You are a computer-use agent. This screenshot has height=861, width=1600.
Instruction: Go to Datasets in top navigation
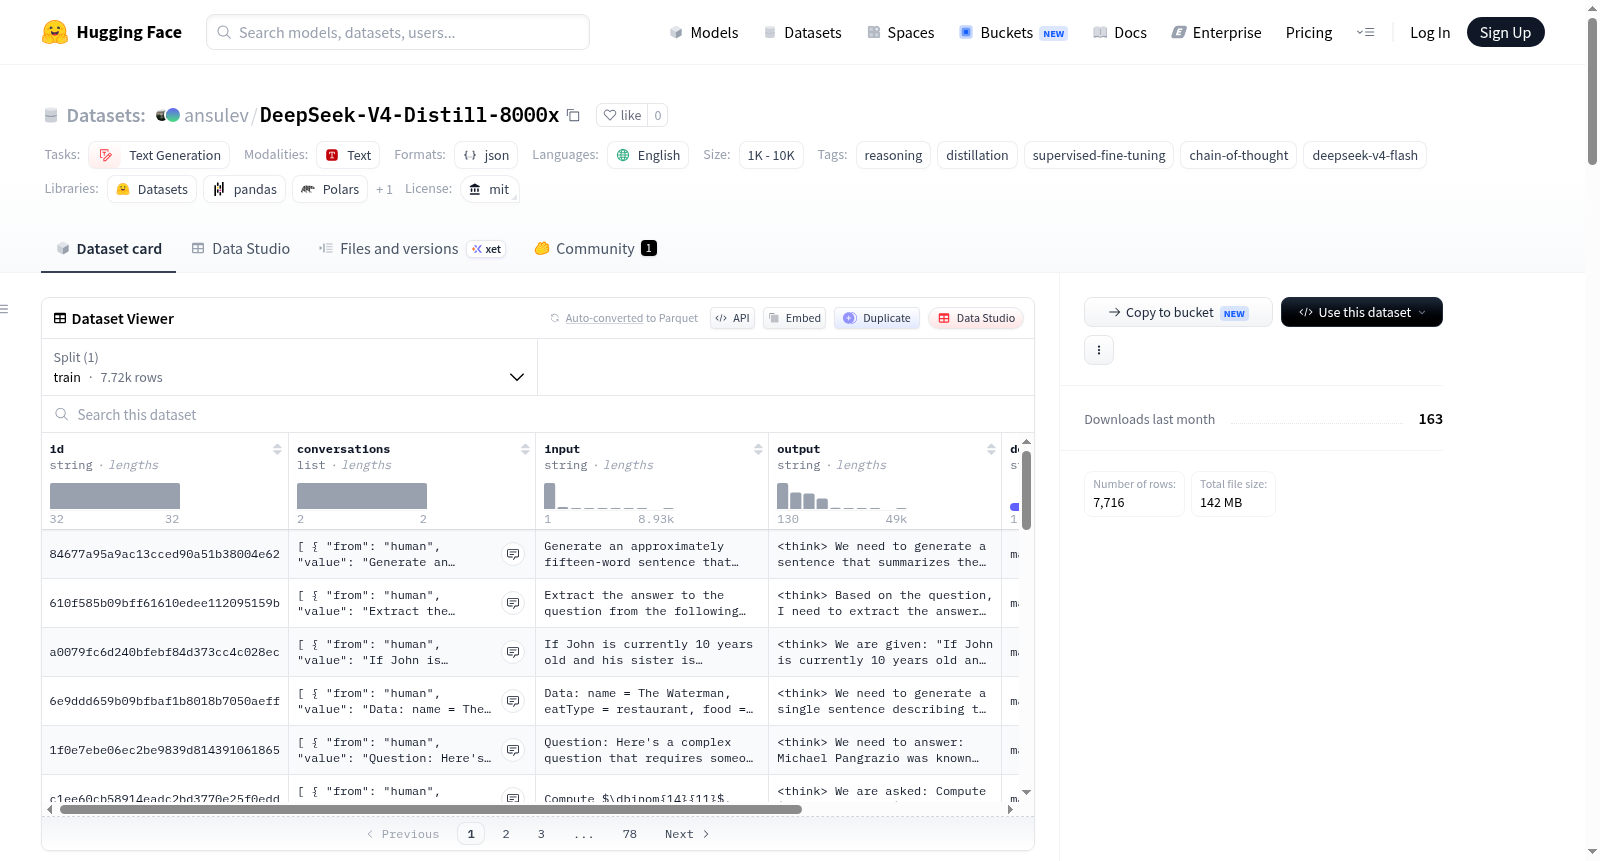802,32
